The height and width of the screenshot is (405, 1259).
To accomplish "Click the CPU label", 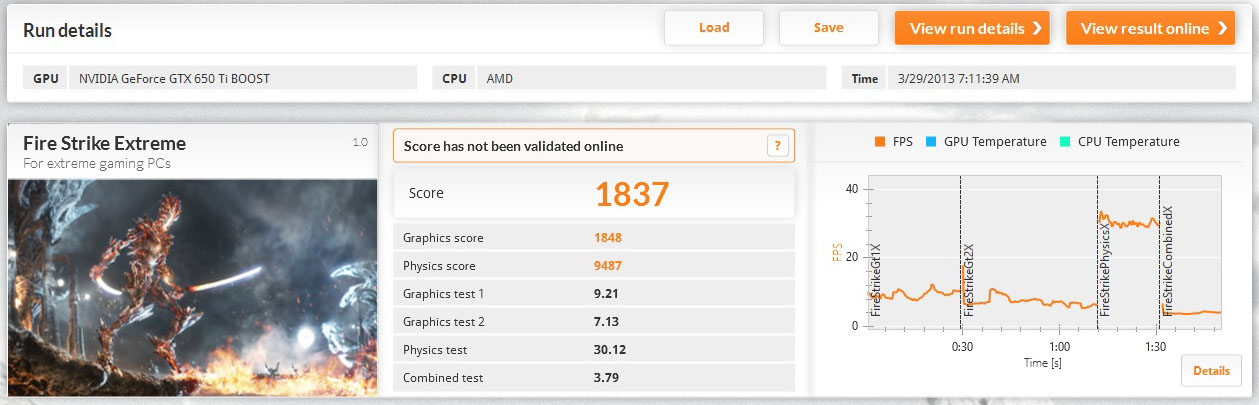I will [454, 78].
